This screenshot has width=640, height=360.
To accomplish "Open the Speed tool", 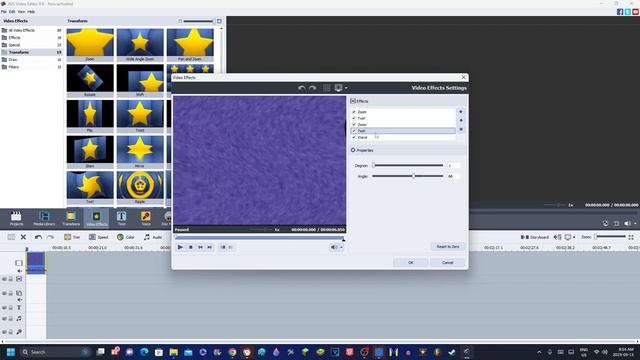I will click(x=98, y=237).
